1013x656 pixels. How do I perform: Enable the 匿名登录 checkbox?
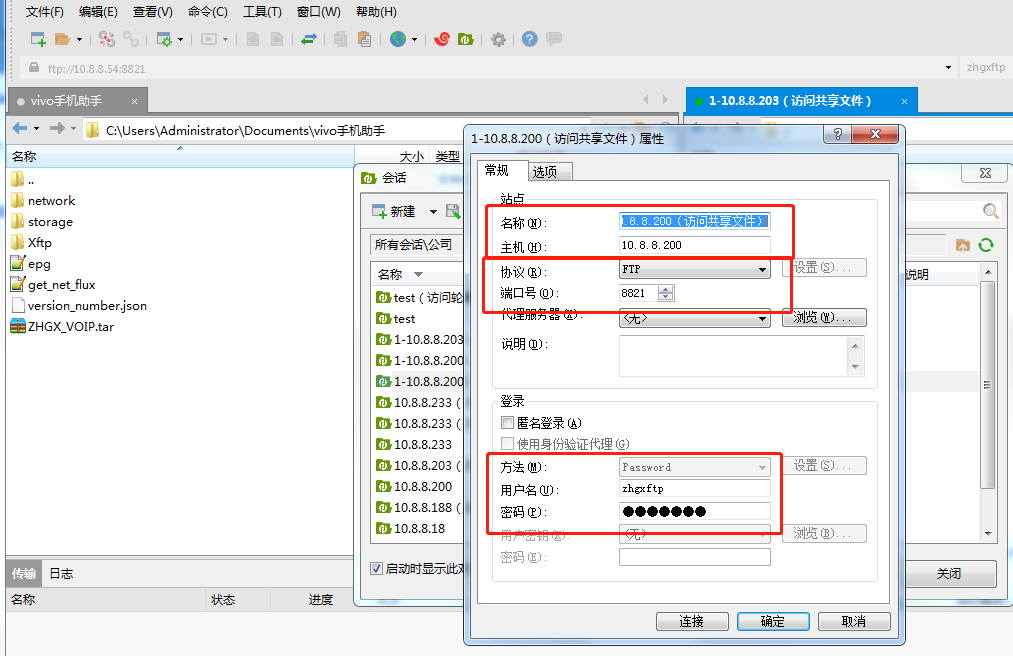tap(508, 423)
